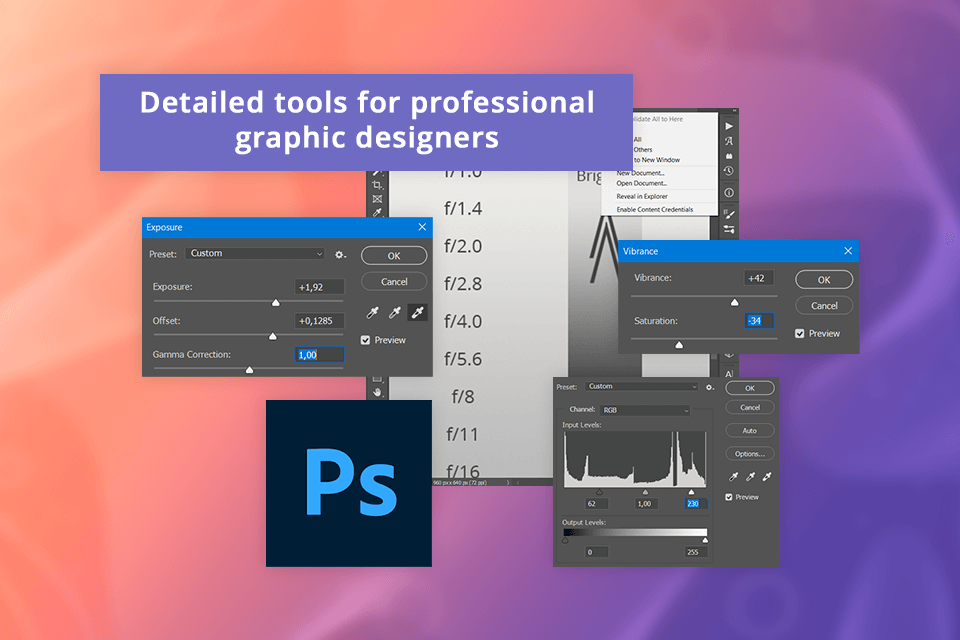Confirm Exposure dialog with OK
The height and width of the screenshot is (640, 960).
394,256
